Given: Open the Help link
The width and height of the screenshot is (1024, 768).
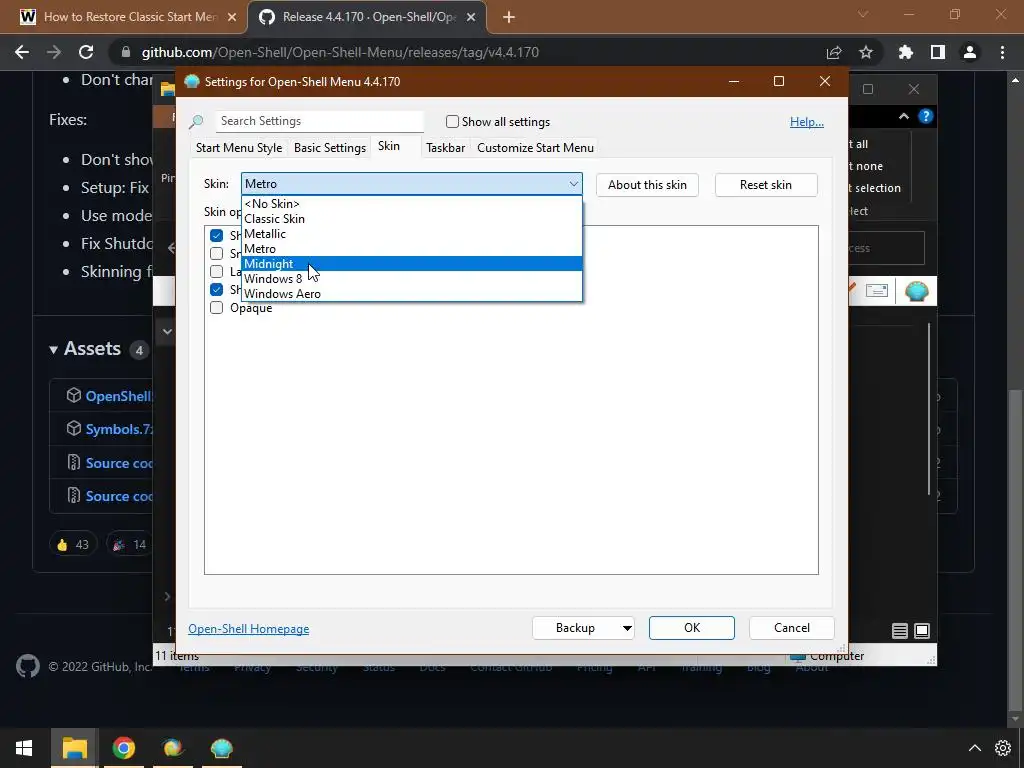Looking at the screenshot, I should 807,121.
